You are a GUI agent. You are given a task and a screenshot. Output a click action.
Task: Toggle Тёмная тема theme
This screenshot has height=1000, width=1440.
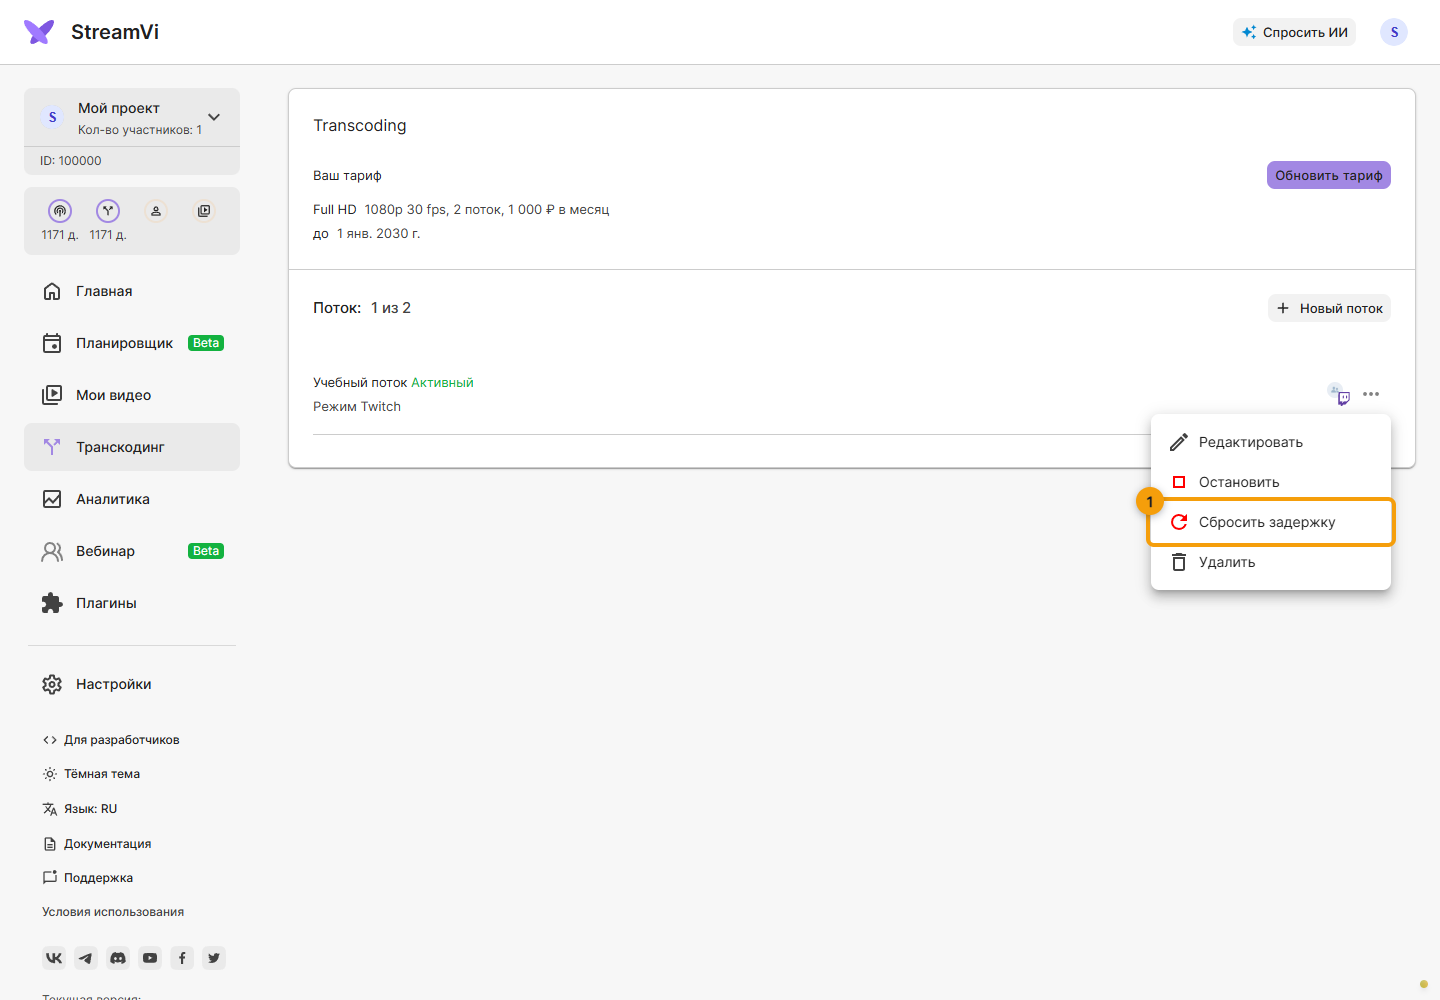pyautogui.click(x=91, y=774)
